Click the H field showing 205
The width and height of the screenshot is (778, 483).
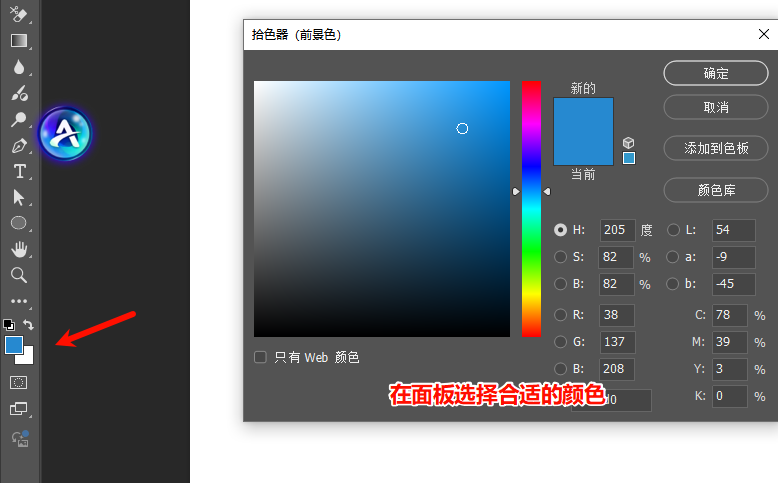click(x=617, y=230)
